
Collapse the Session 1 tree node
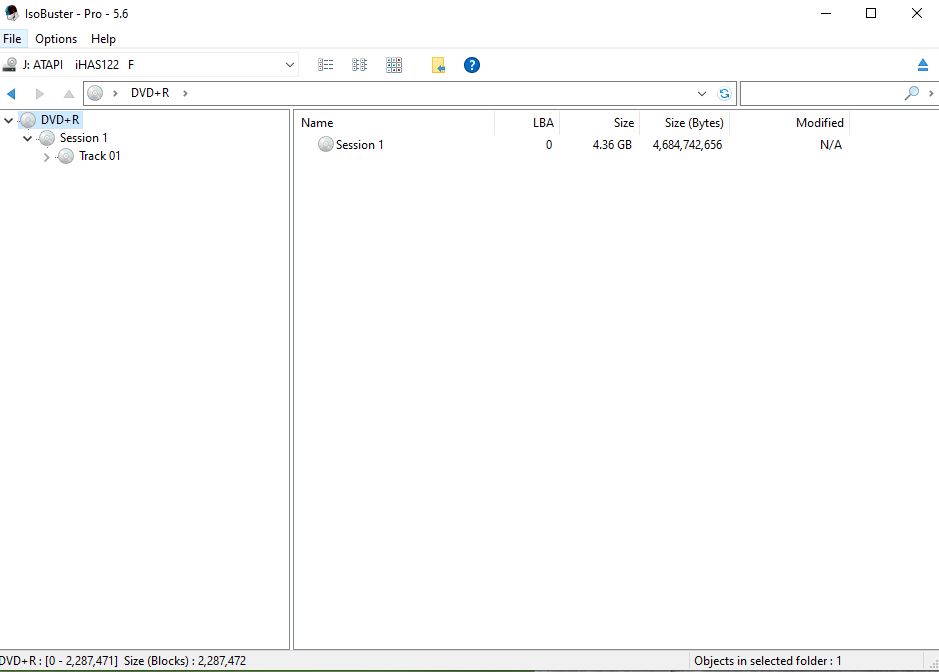pos(28,139)
